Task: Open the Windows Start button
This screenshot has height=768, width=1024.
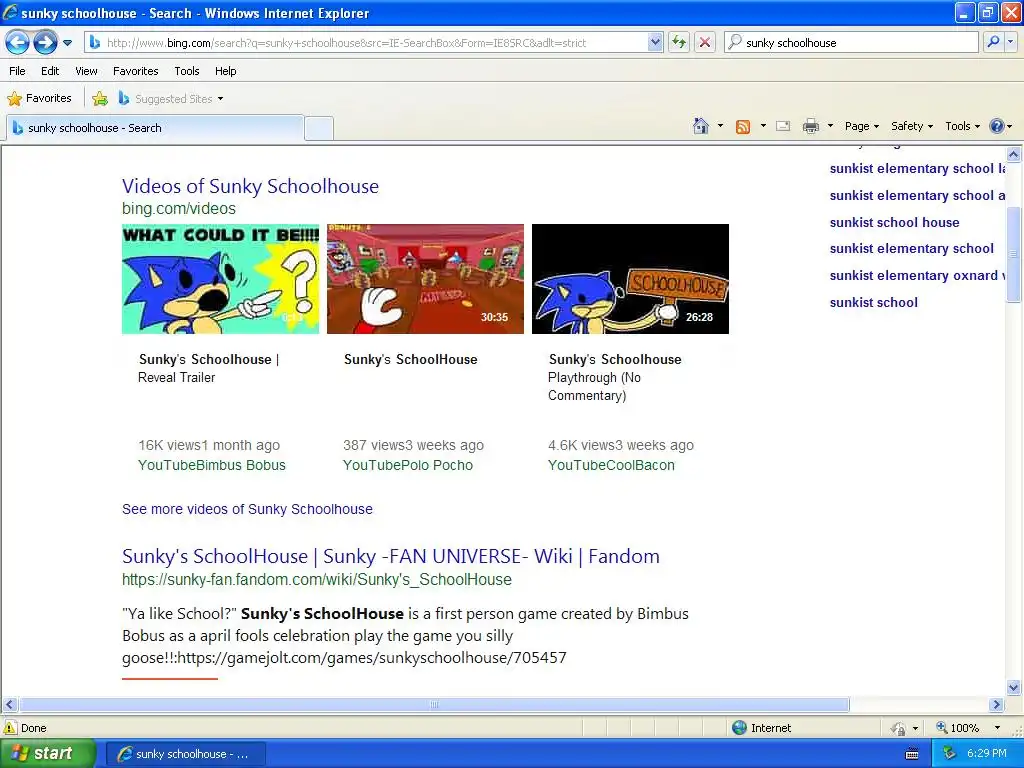Action: coord(48,753)
